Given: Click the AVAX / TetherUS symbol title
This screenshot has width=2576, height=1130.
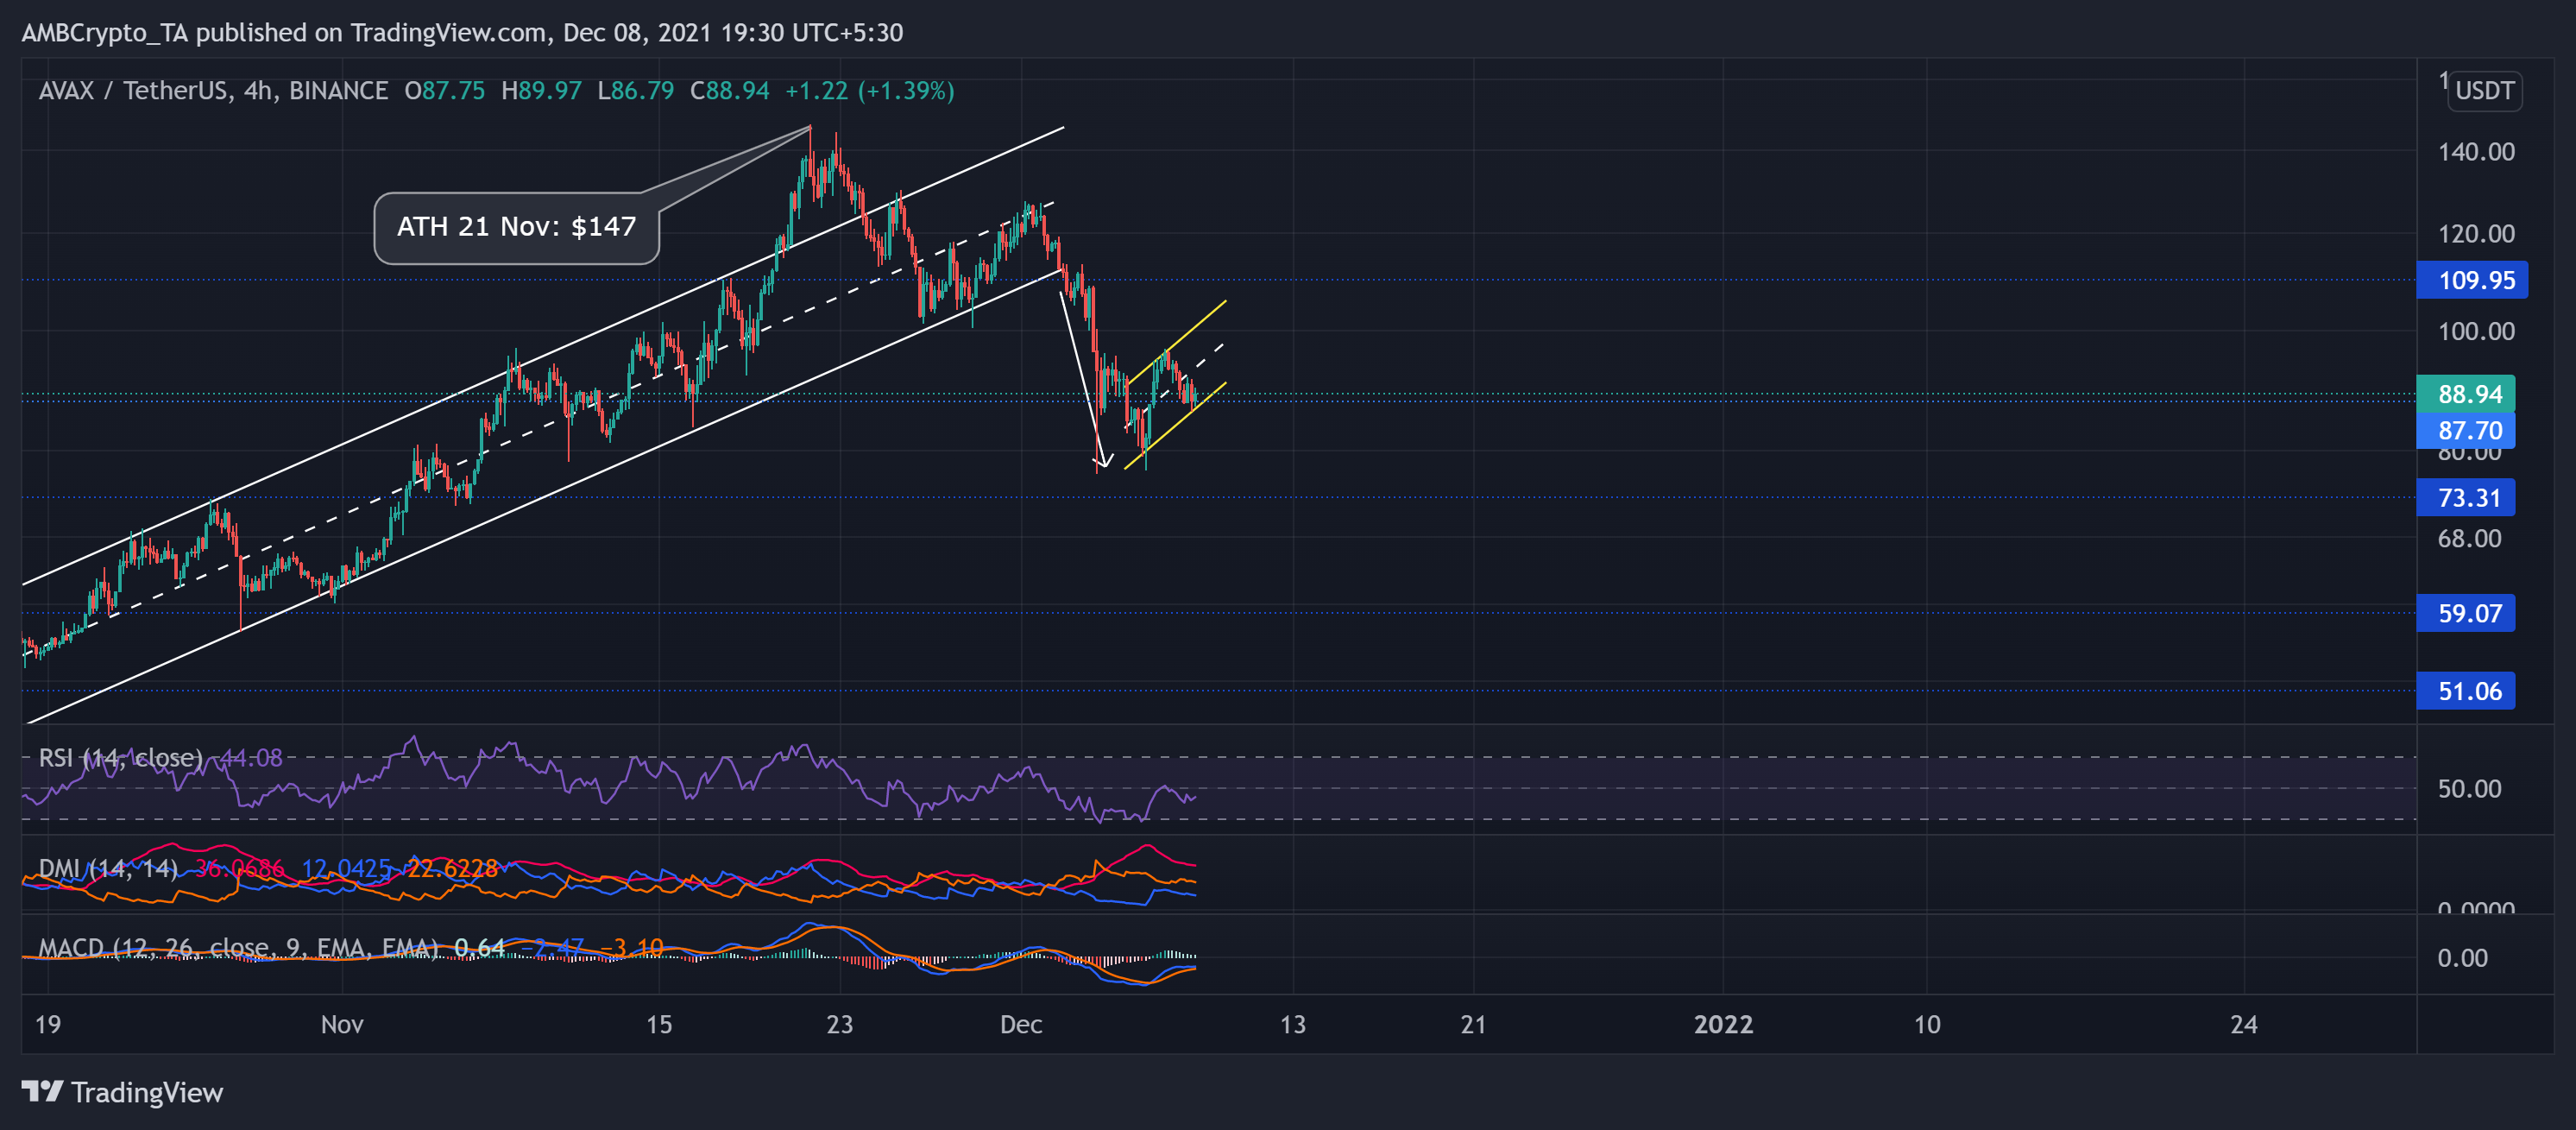Looking at the screenshot, I should [133, 91].
